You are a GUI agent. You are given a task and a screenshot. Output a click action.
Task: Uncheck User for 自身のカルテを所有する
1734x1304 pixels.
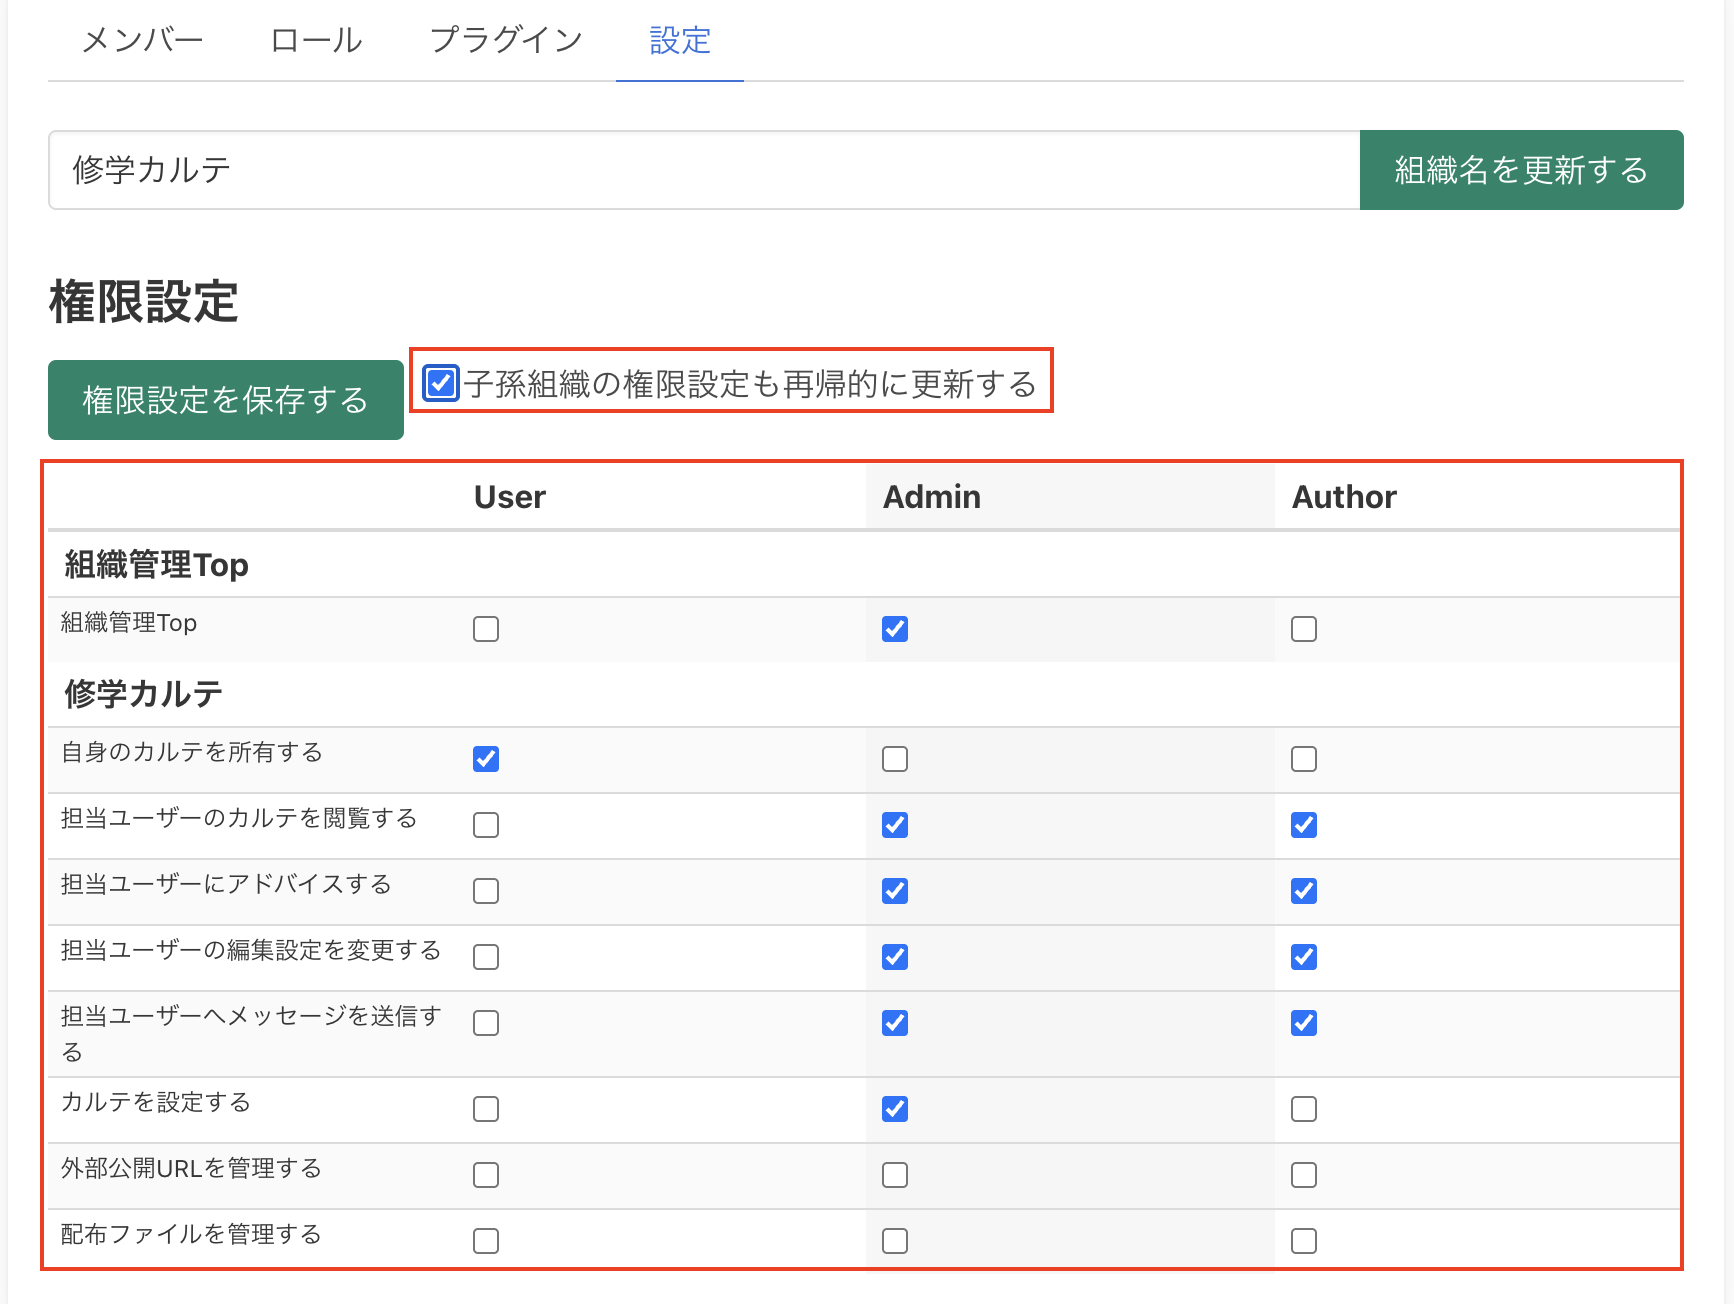tap(486, 759)
